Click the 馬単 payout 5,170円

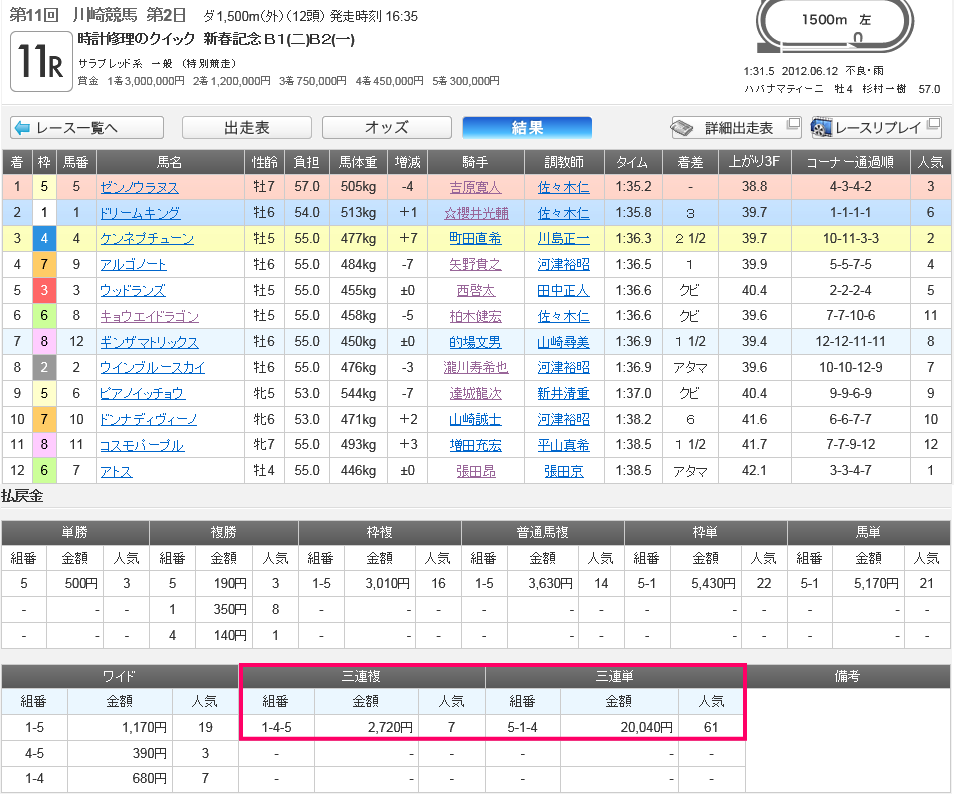[x=876, y=584]
